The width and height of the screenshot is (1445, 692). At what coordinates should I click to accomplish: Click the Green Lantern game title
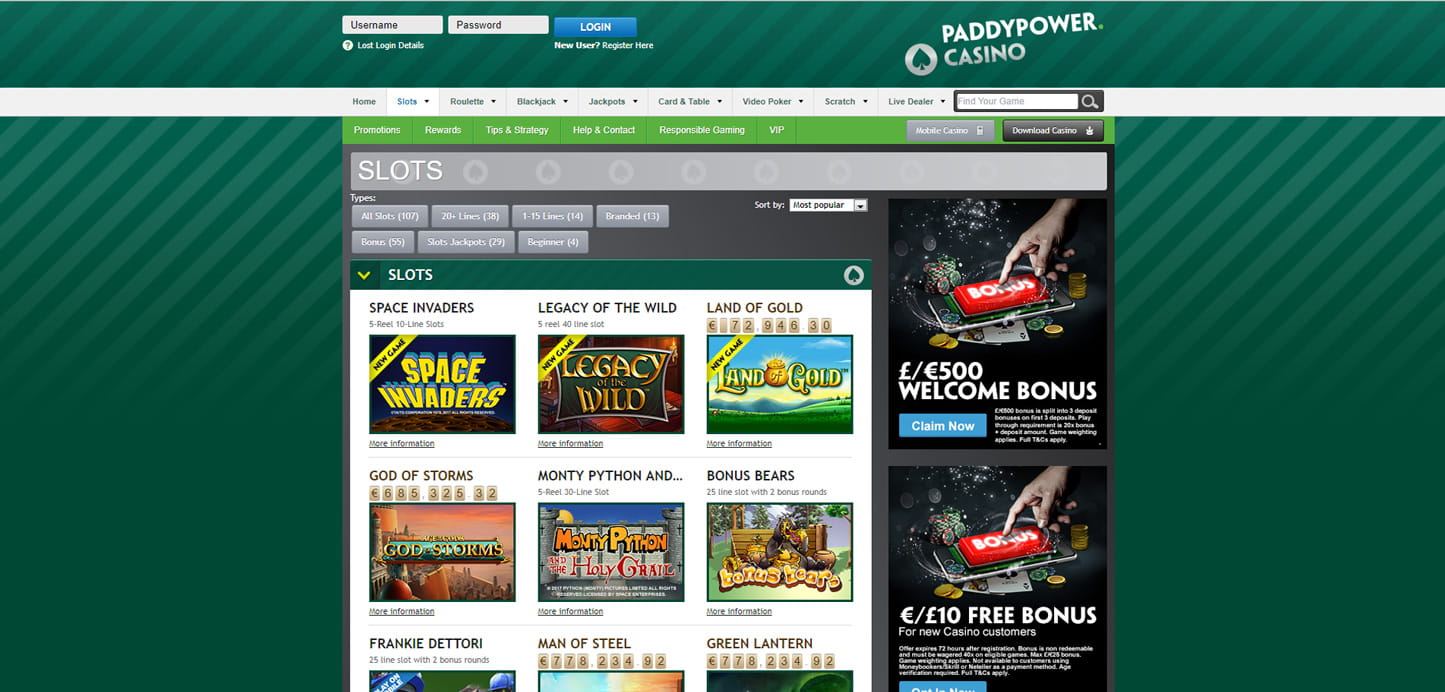pos(760,643)
